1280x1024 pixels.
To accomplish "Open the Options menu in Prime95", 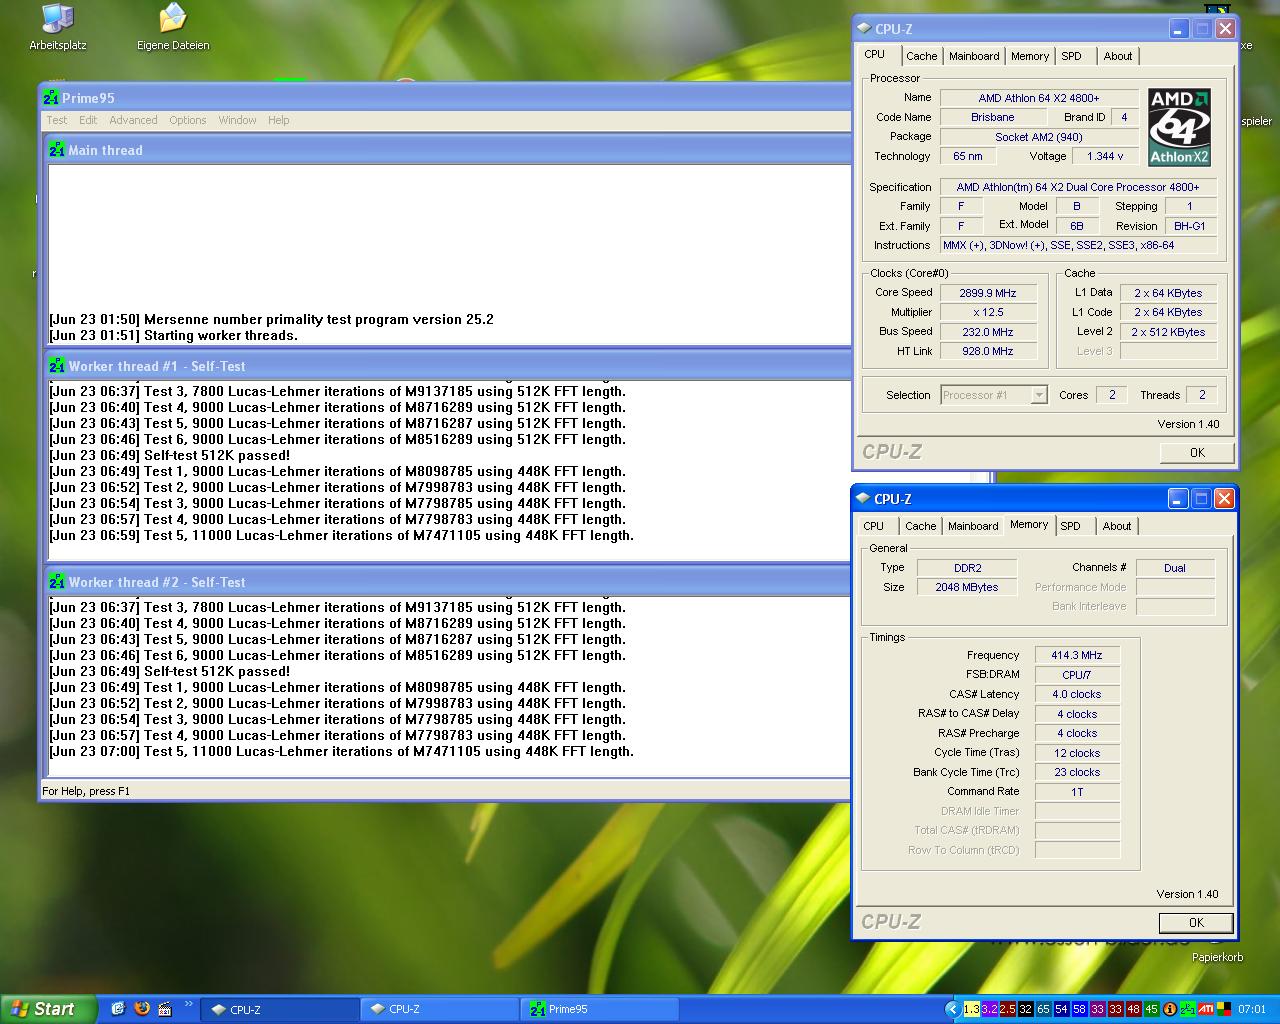I will [x=187, y=120].
